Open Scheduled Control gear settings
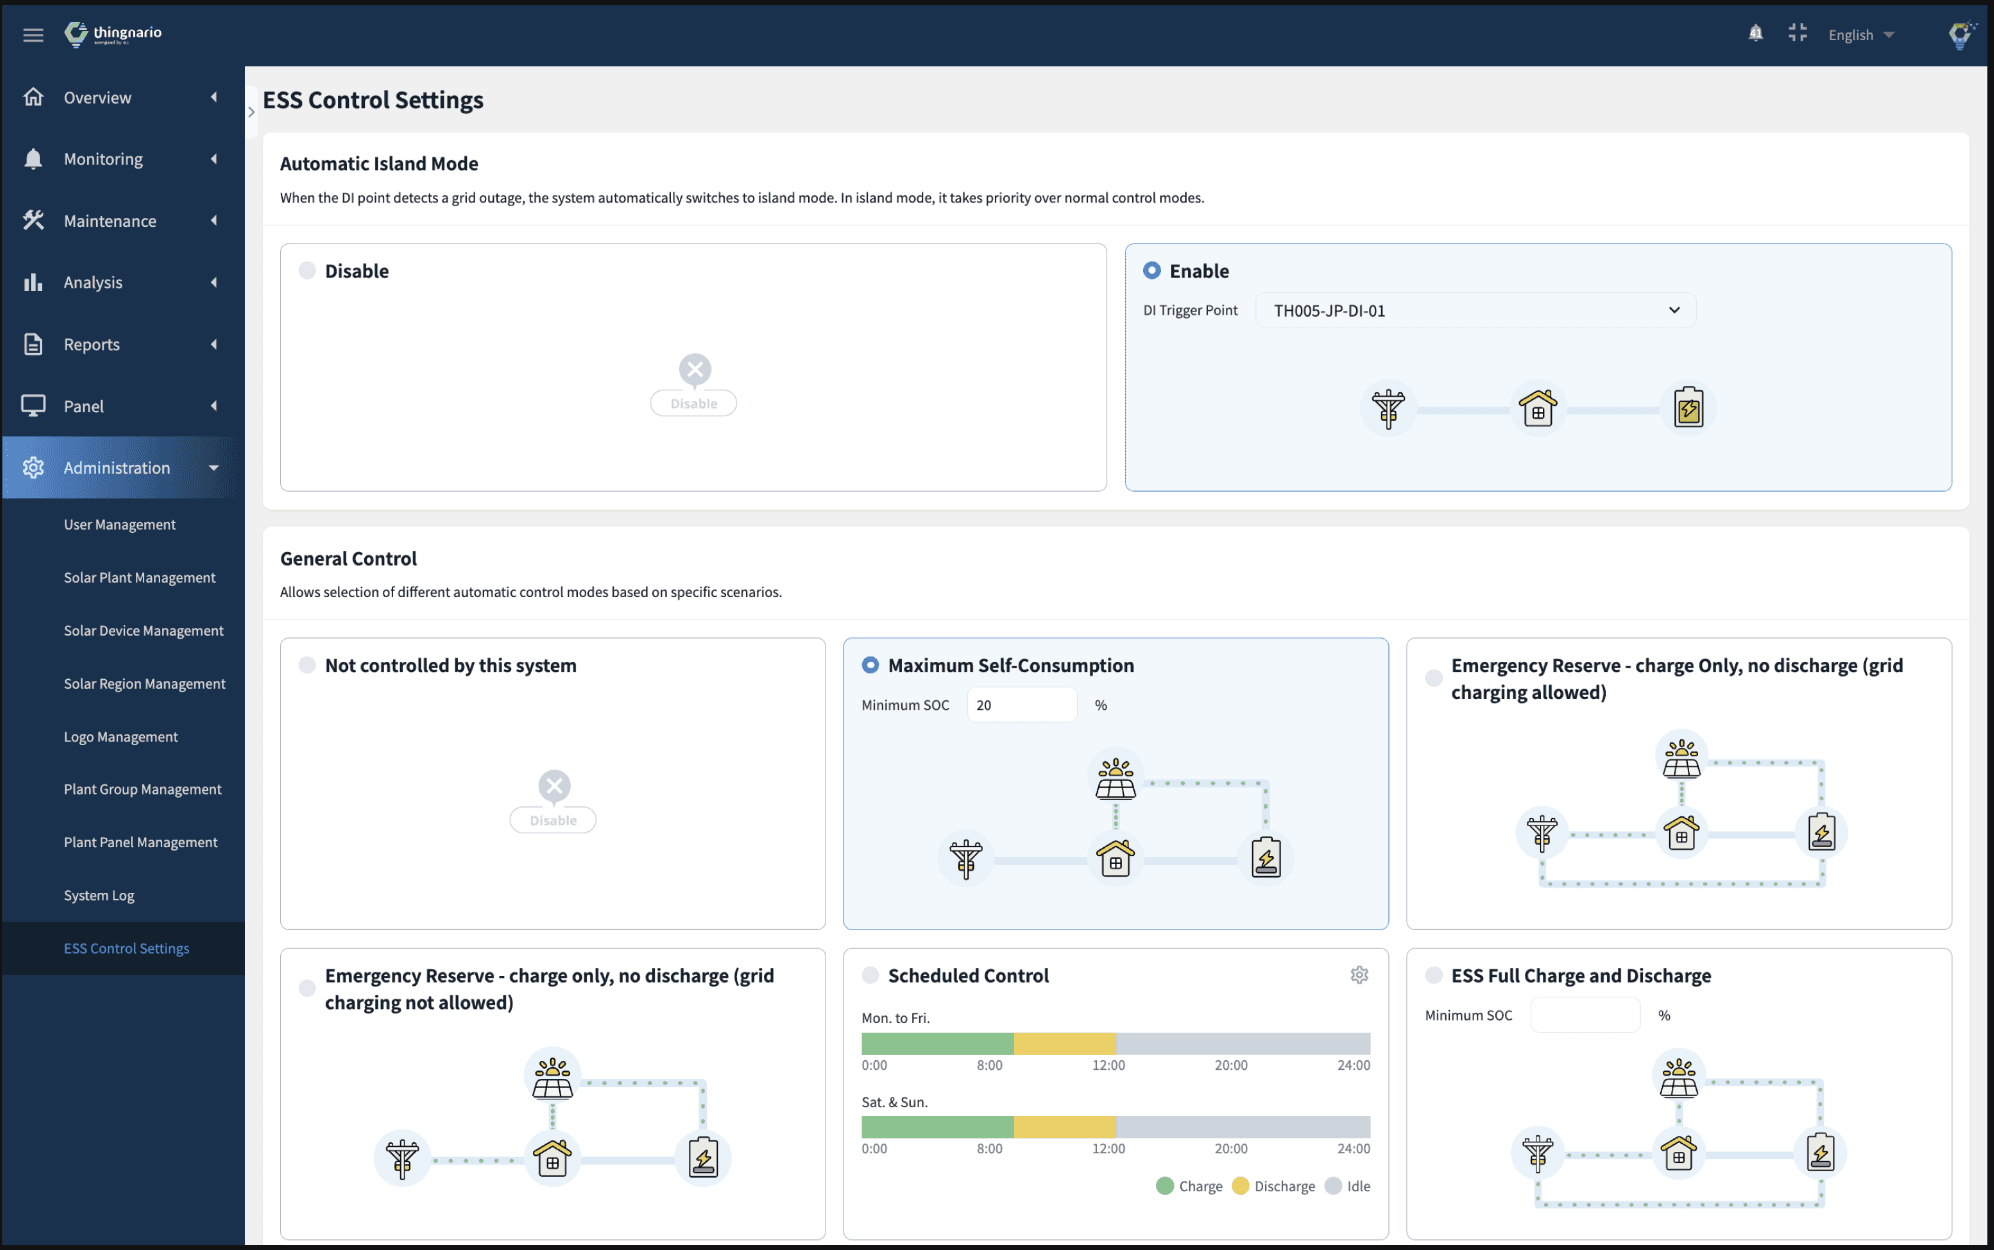The width and height of the screenshot is (1994, 1250). coord(1359,975)
